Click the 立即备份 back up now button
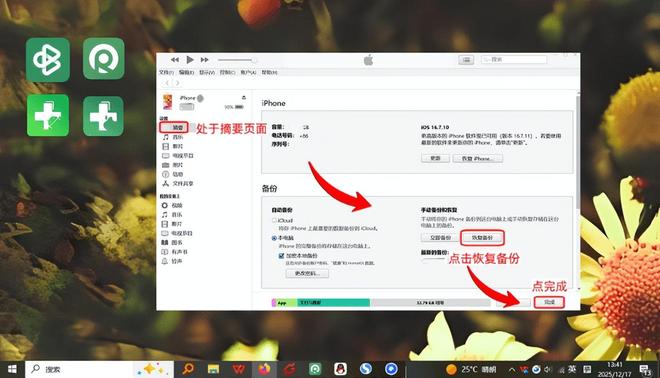This screenshot has width=660, height=378. pyautogui.click(x=440, y=238)
